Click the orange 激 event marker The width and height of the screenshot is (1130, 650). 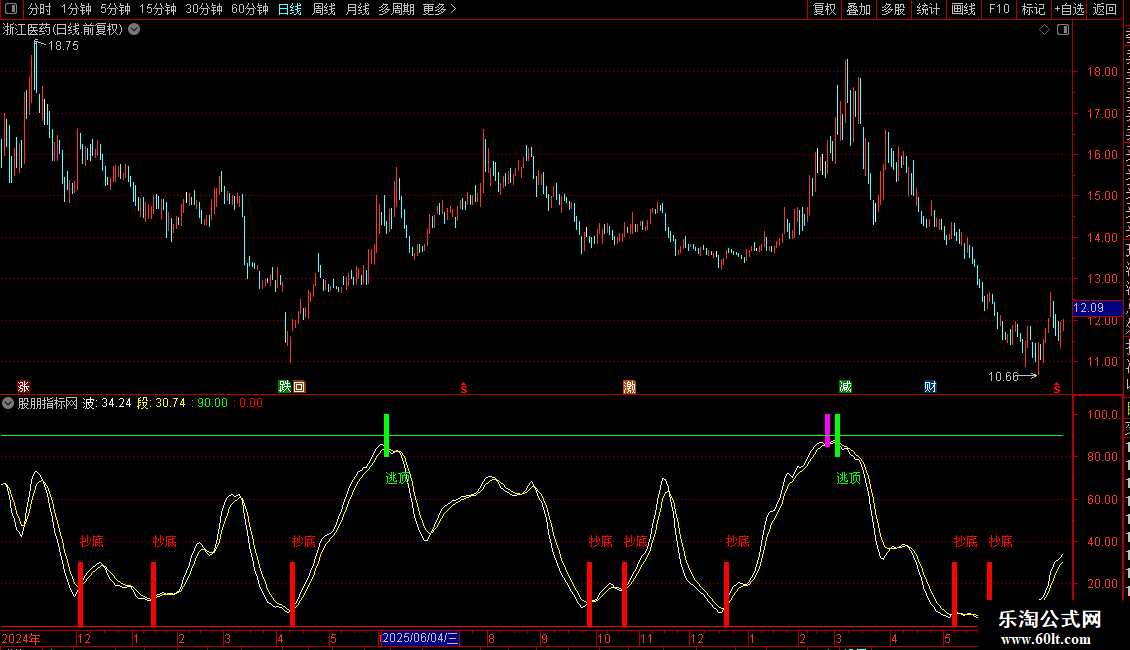[629, 387]
